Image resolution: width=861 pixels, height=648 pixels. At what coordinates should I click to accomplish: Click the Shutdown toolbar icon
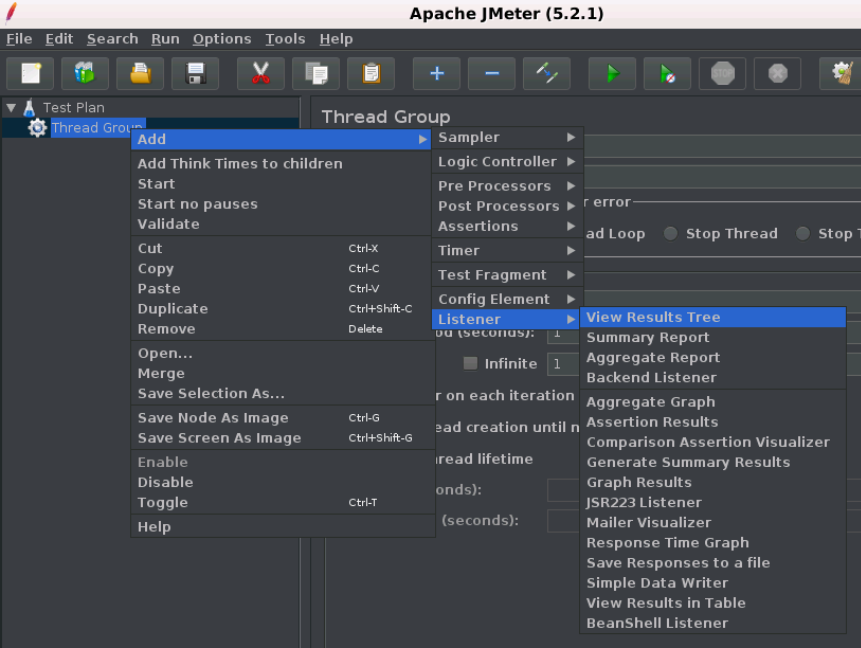pyautogui.click(x=777, y=73)
